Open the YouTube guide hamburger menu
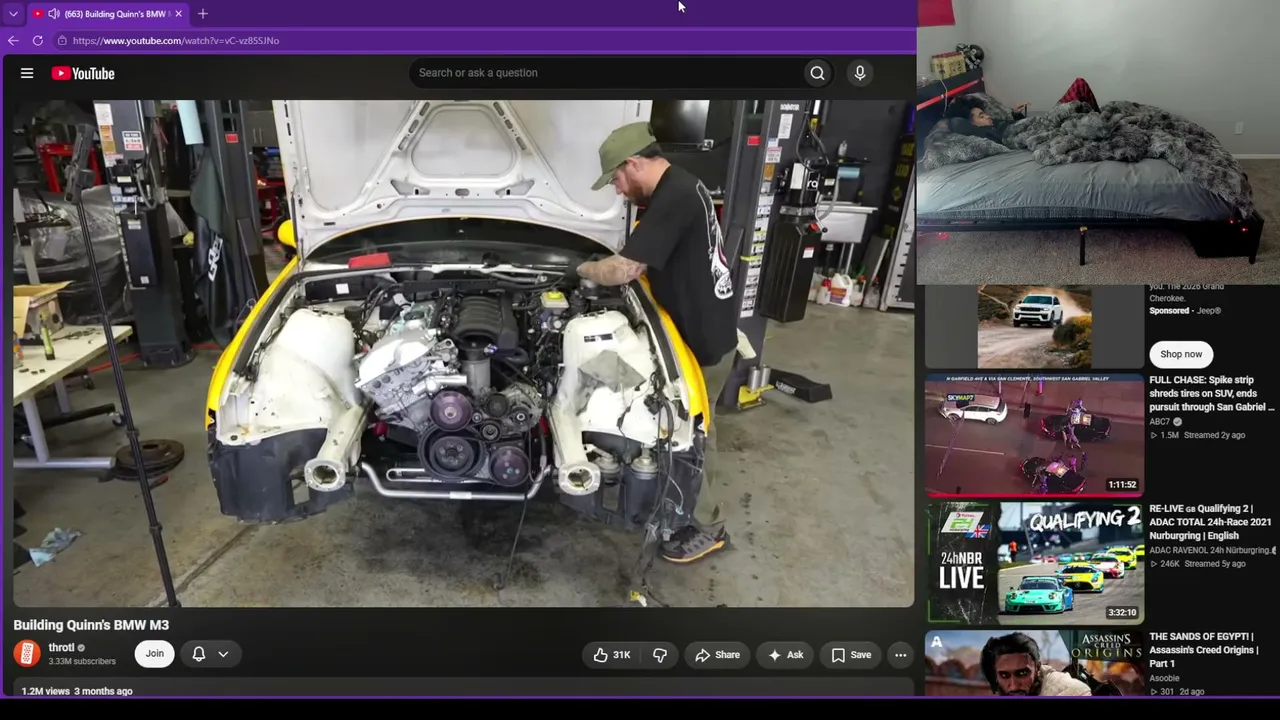 pos(27,73)
